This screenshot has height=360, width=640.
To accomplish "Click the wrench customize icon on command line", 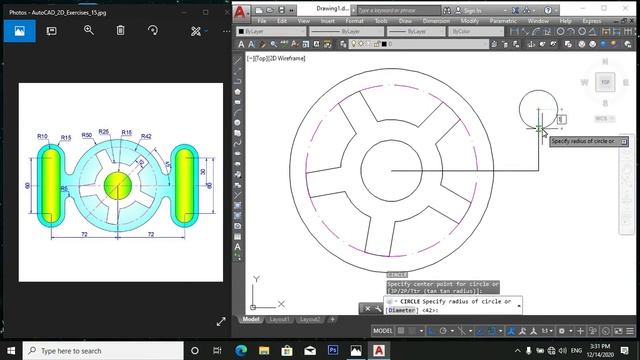I will (x=378, y=309).
